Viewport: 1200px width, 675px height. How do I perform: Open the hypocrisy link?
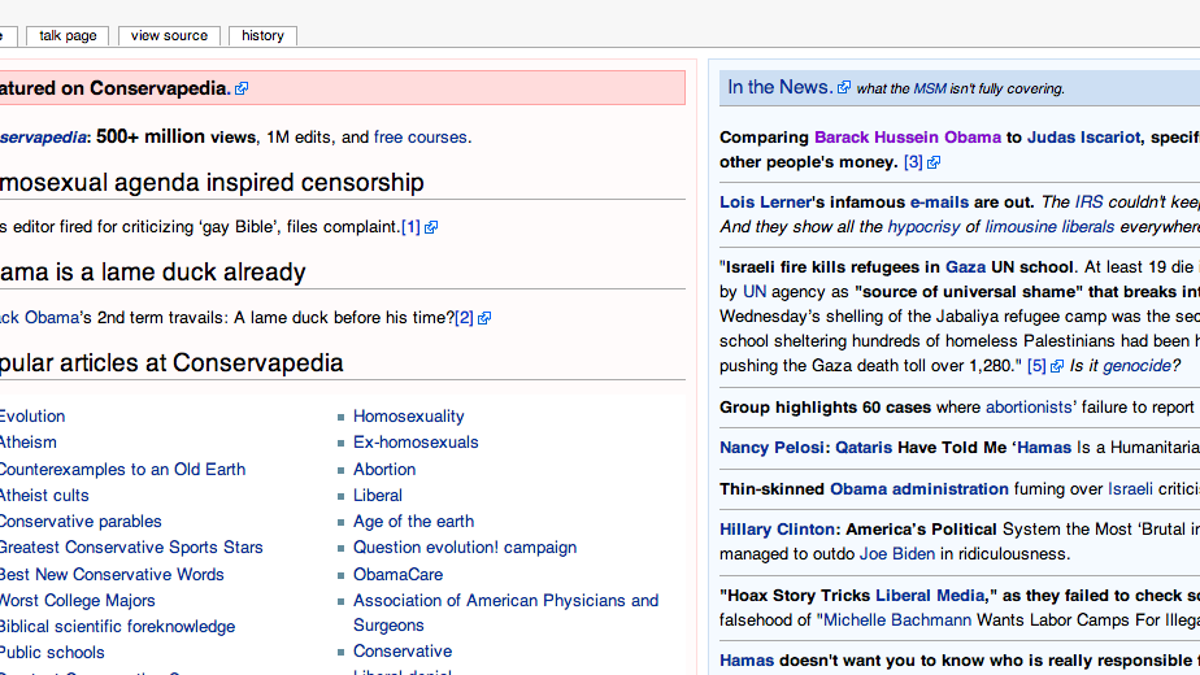(x=924, y=227)
